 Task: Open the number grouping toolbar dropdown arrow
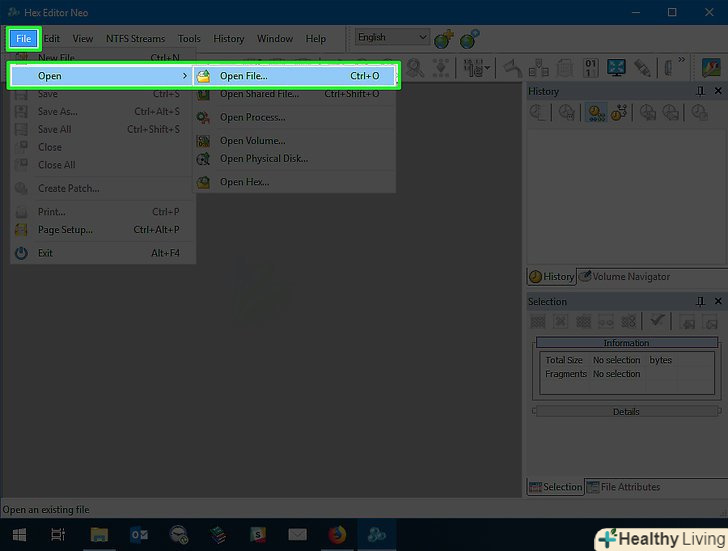pos(487,68)
